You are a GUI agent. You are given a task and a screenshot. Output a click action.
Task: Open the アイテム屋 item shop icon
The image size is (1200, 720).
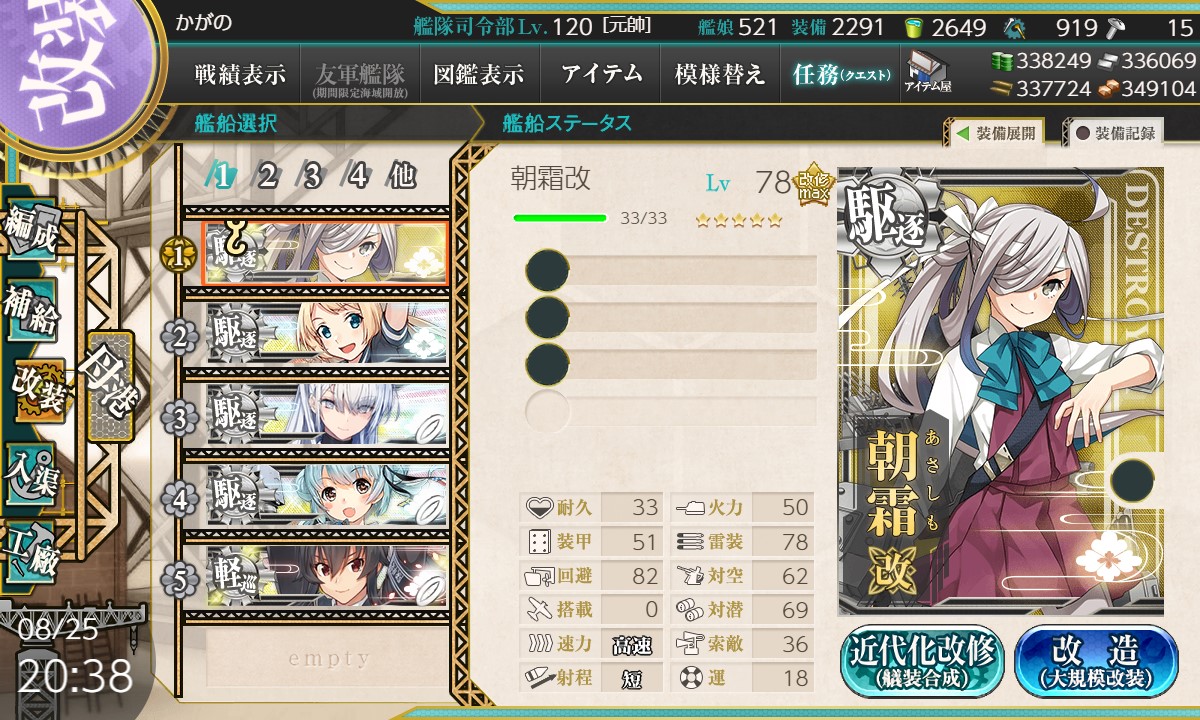tap(927, 71)
